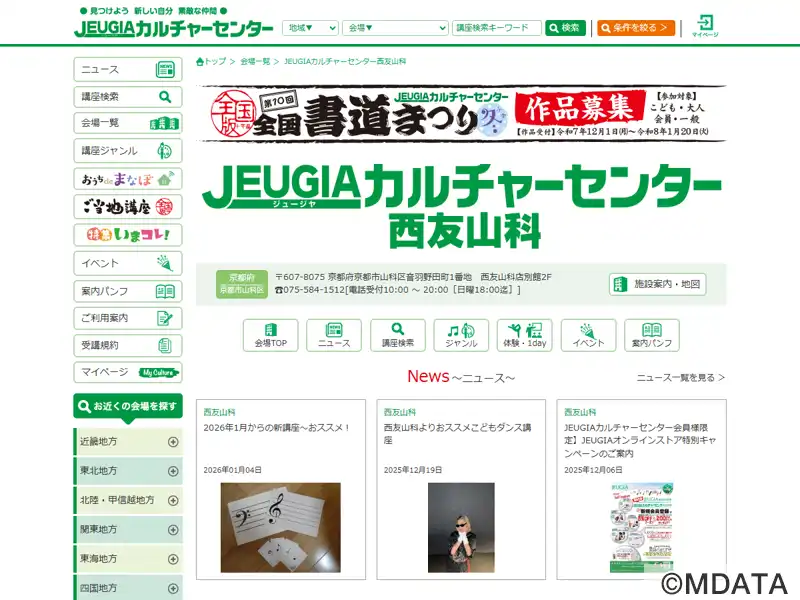Expand 四国地方 region list
Image resolution: width=800 pixels, height=600 pixels.
[129, 588]
